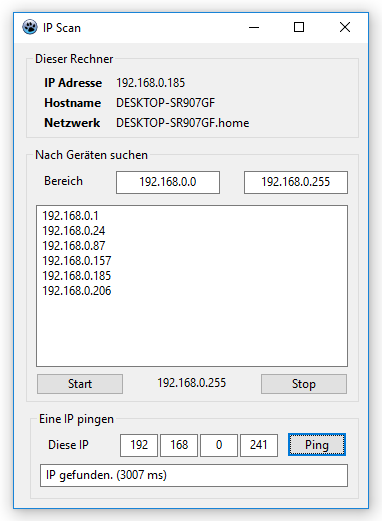Viewport: 382px width, 521px height.
Task: Edit the range end field 192.168.0.255
Action: [x=296, y=182]
